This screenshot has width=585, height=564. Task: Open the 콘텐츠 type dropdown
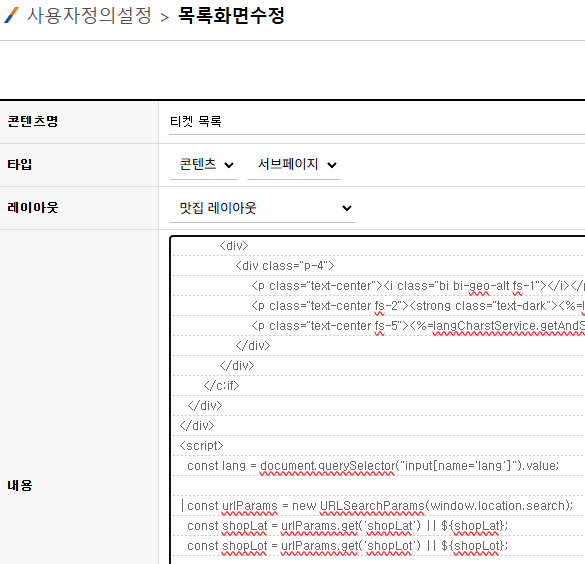click(203, 165)
